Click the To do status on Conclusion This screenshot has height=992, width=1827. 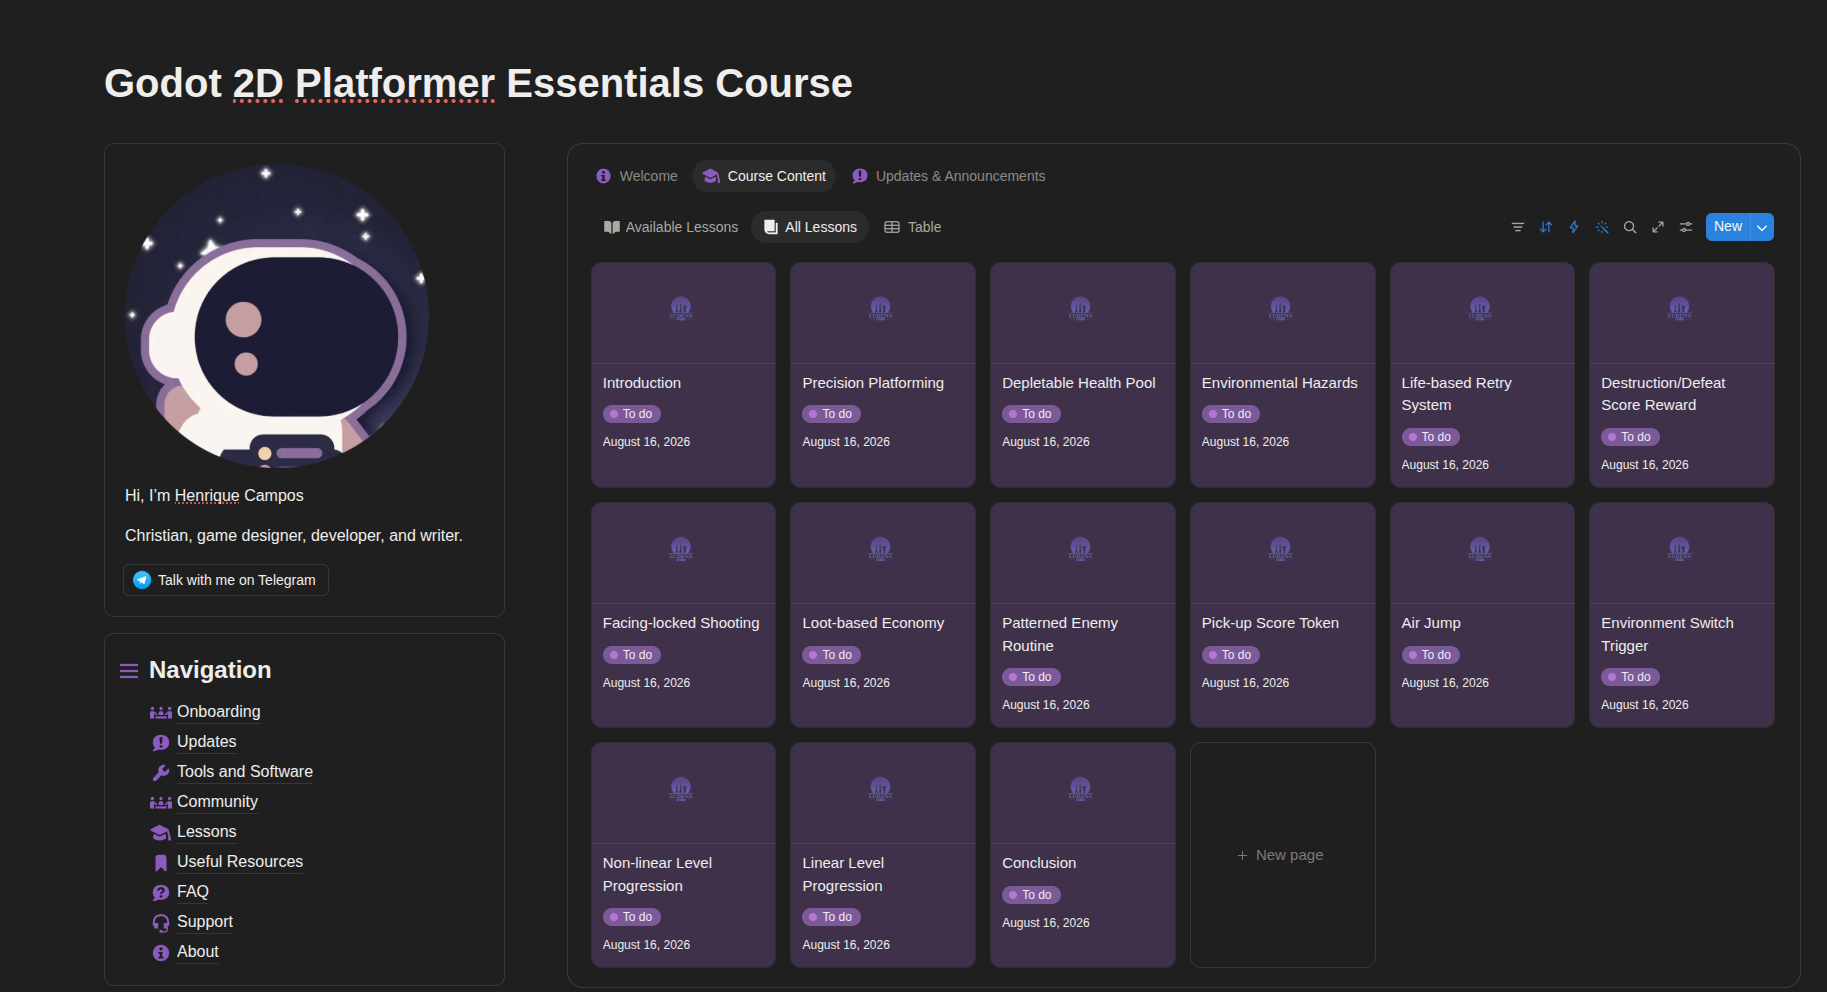(x=1031, y=895)
